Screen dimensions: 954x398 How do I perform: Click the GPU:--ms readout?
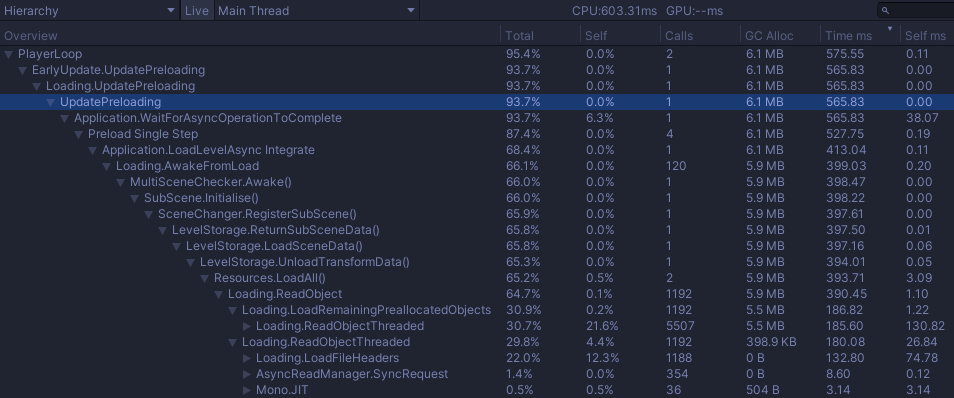pyautogui.click(x=695, y=10)
